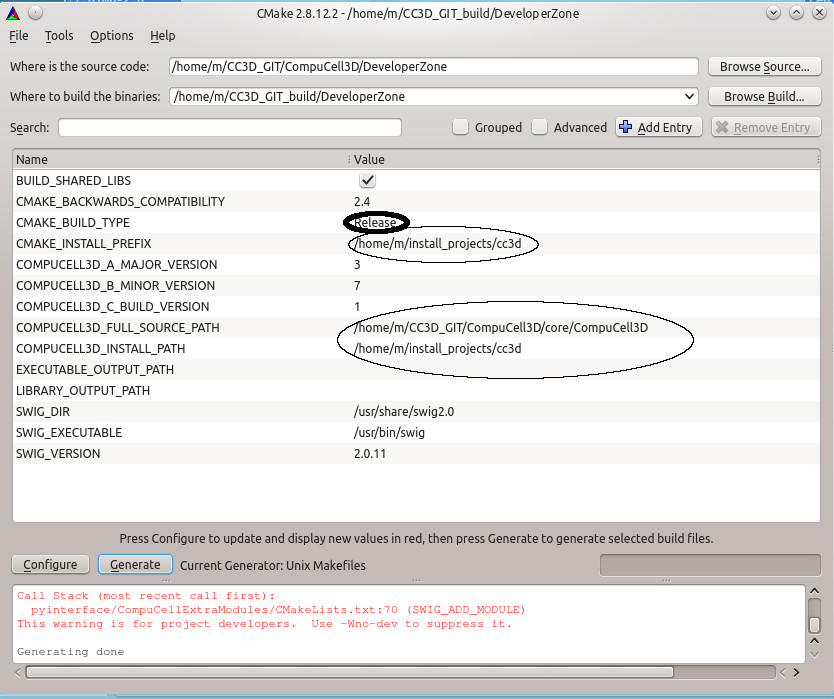Close the CMake window
Viewport: 834px width, 699px height.
point(819,13)
